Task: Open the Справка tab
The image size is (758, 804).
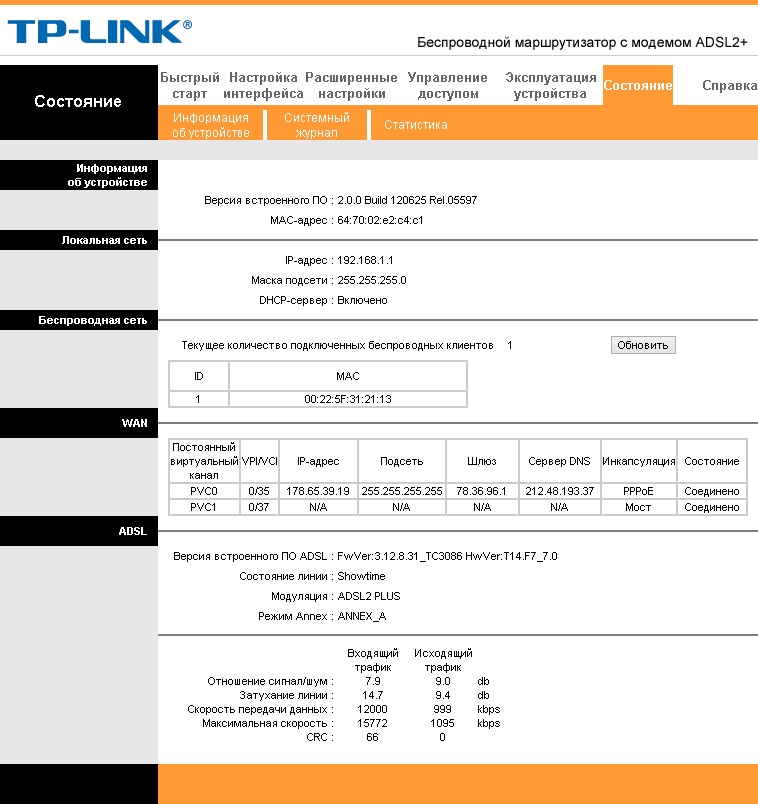Action: [729, 85]
